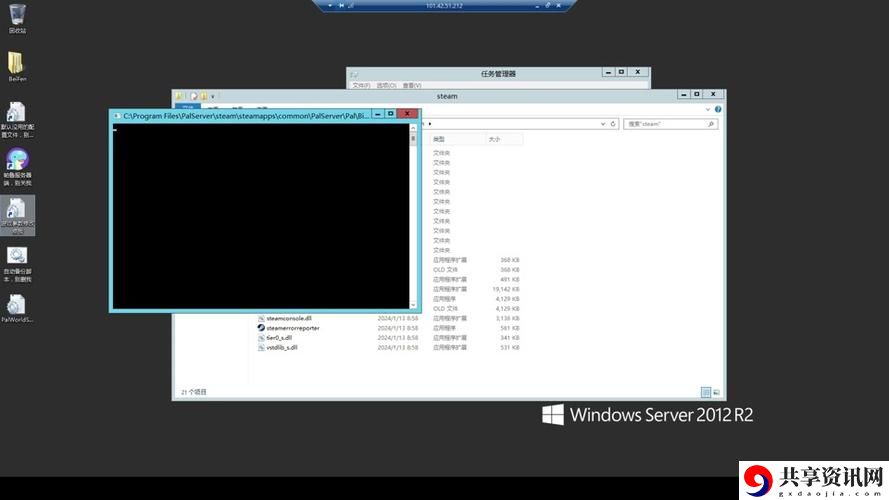Select the desktop shortcut directly below BeiFen folder

(17, 119)
